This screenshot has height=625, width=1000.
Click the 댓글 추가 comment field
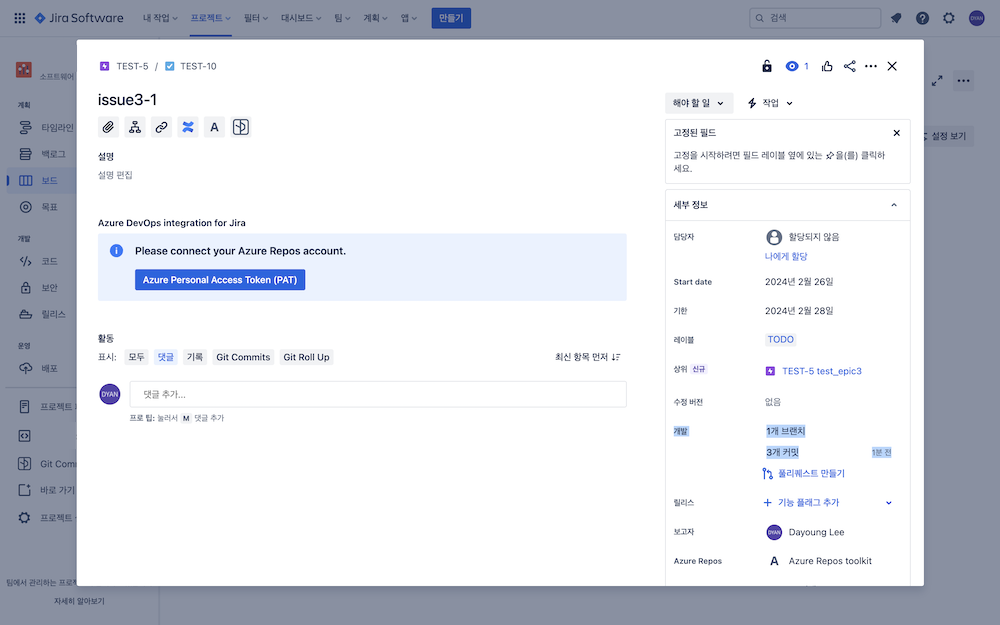coord(378,394)
